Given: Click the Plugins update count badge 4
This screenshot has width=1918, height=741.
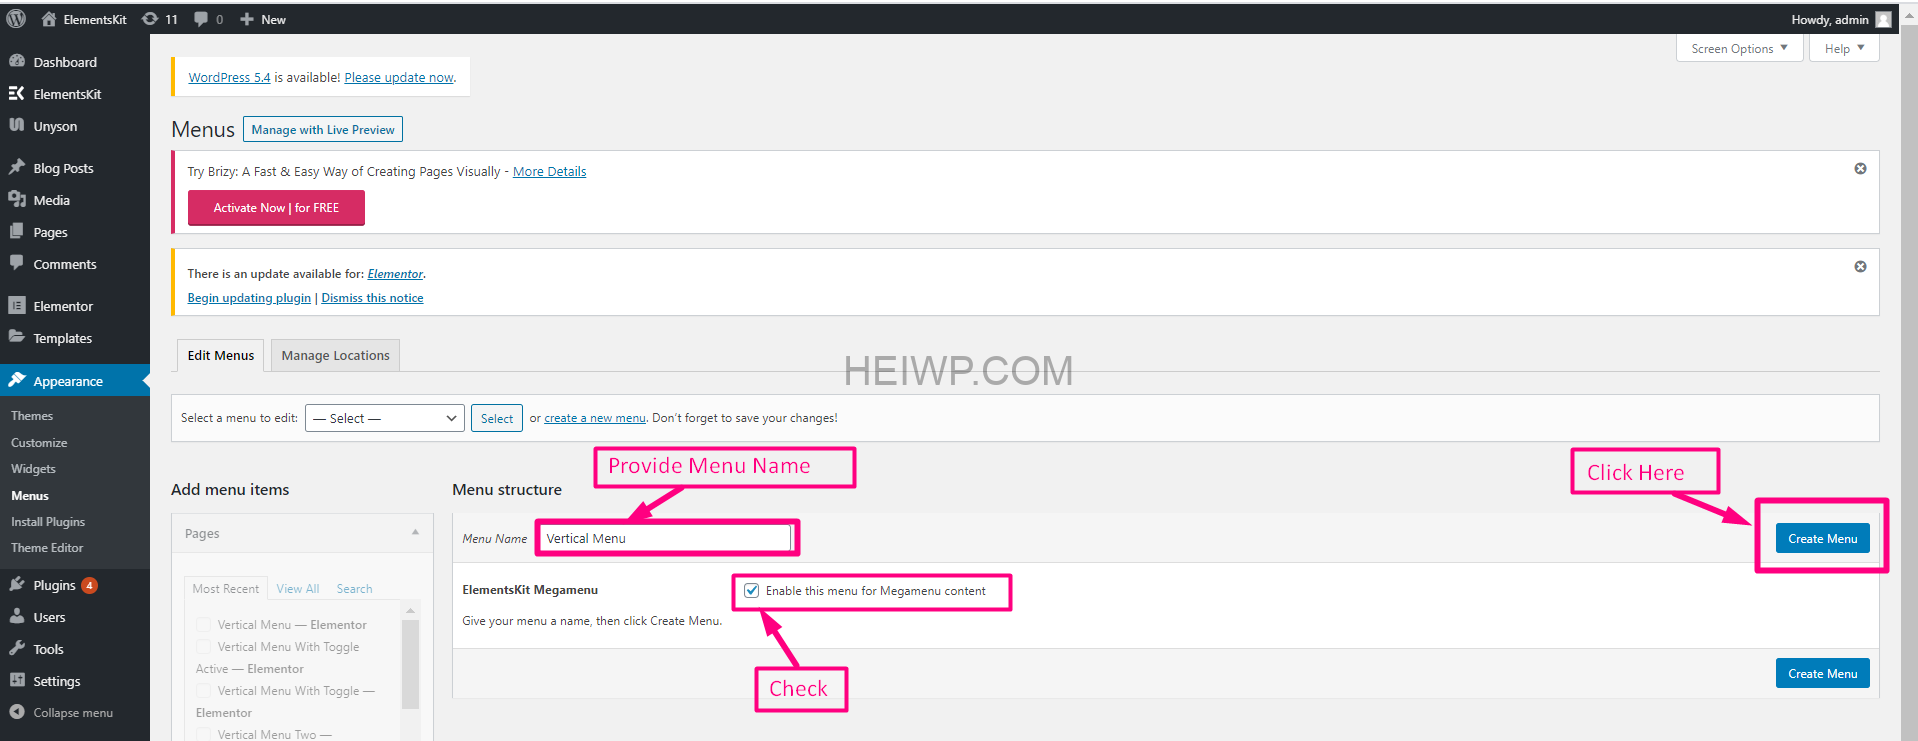Looking at the screenshot, I should click(x=89, y=585).
